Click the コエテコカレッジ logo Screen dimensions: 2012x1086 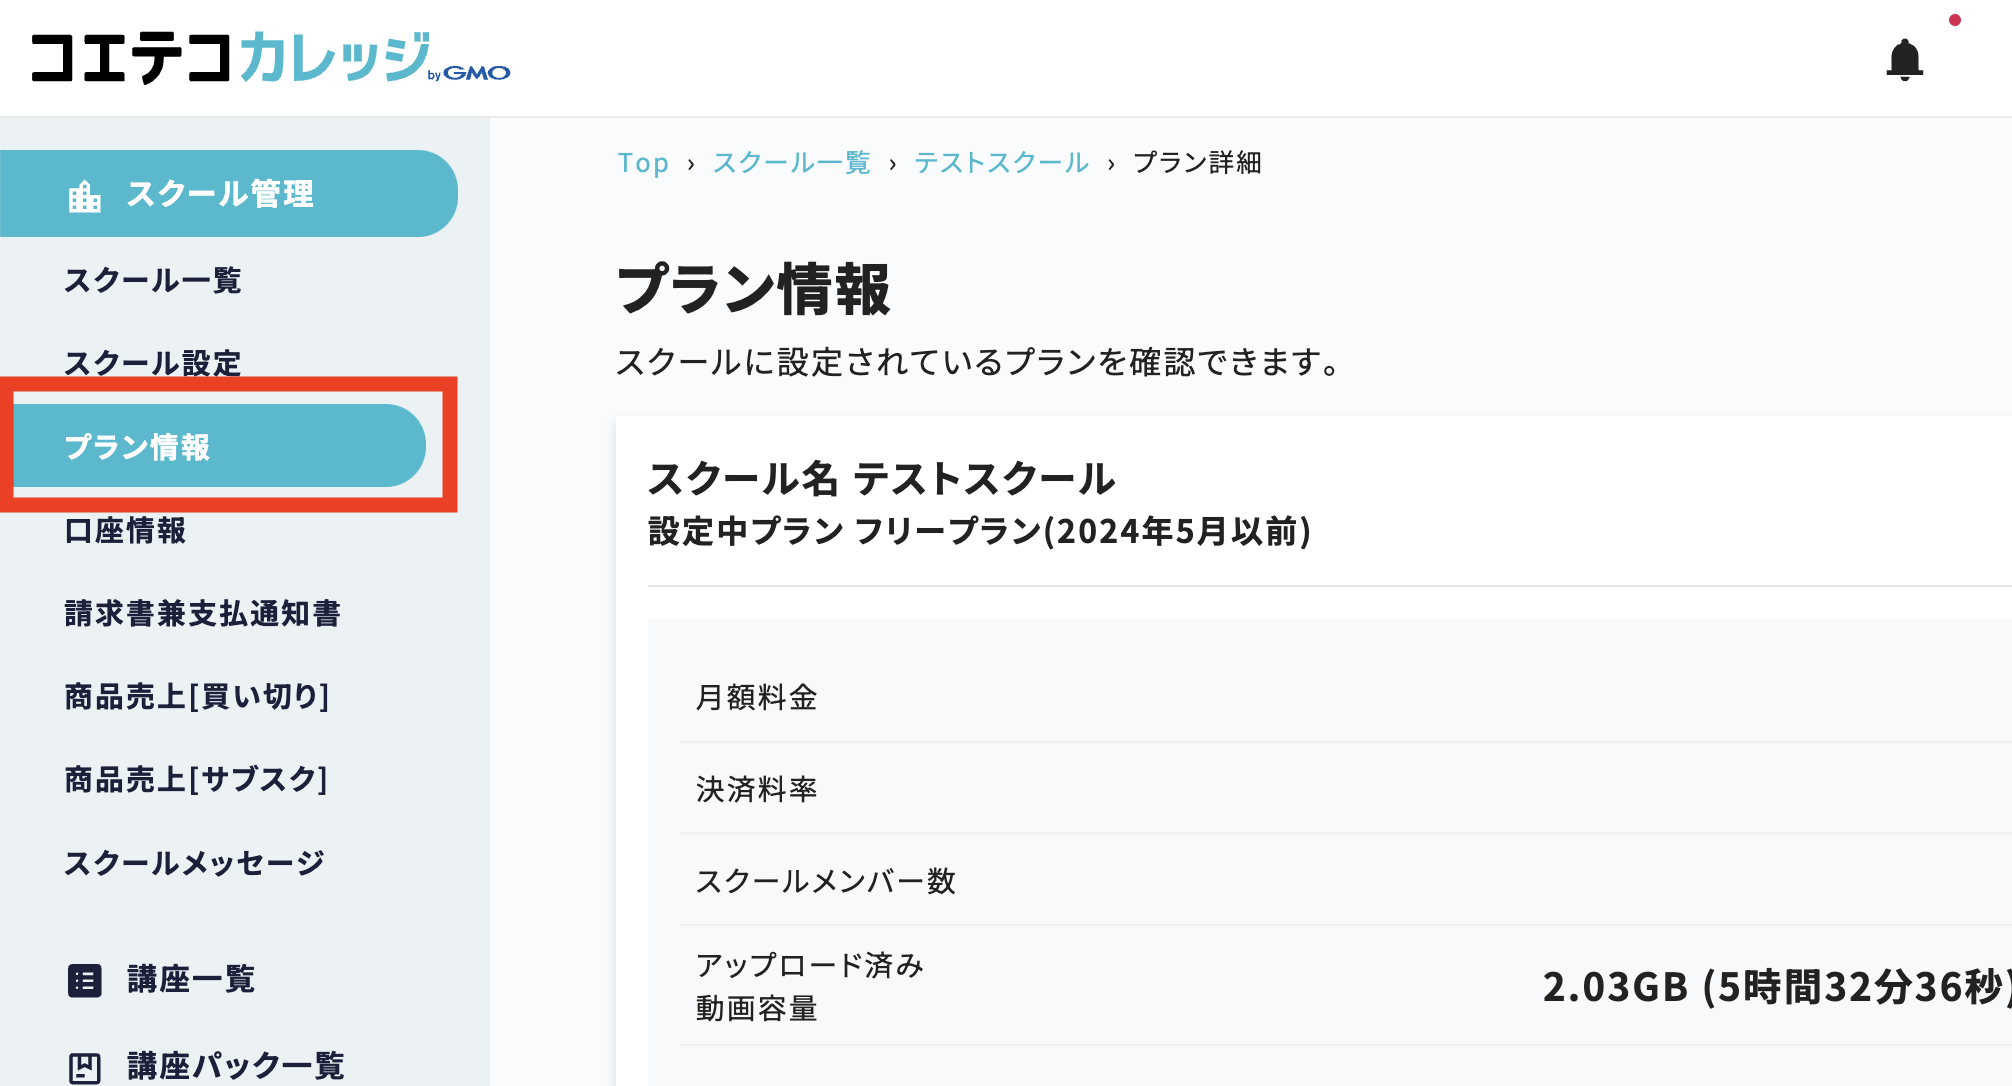[230, 57]
